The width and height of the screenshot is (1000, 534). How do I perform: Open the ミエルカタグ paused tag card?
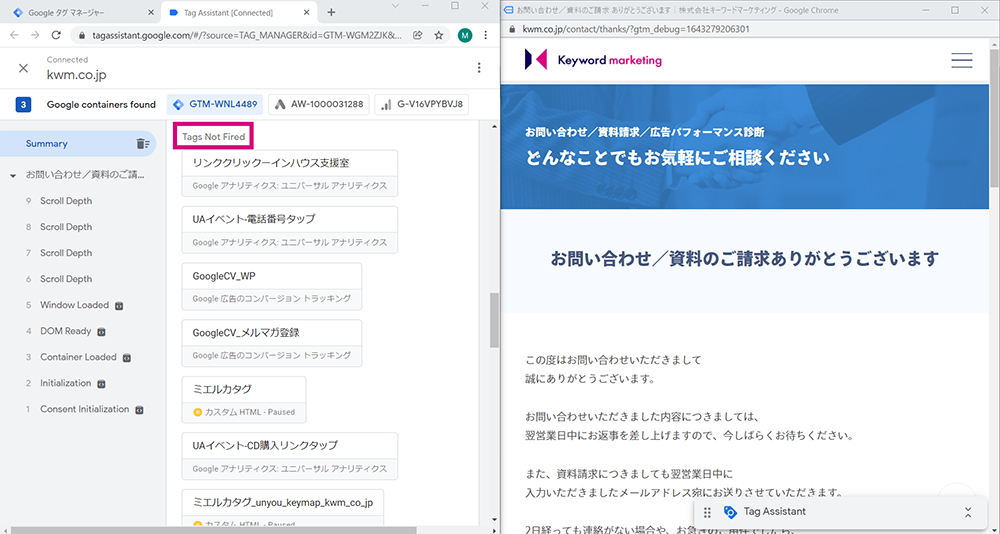coord(244,399)
